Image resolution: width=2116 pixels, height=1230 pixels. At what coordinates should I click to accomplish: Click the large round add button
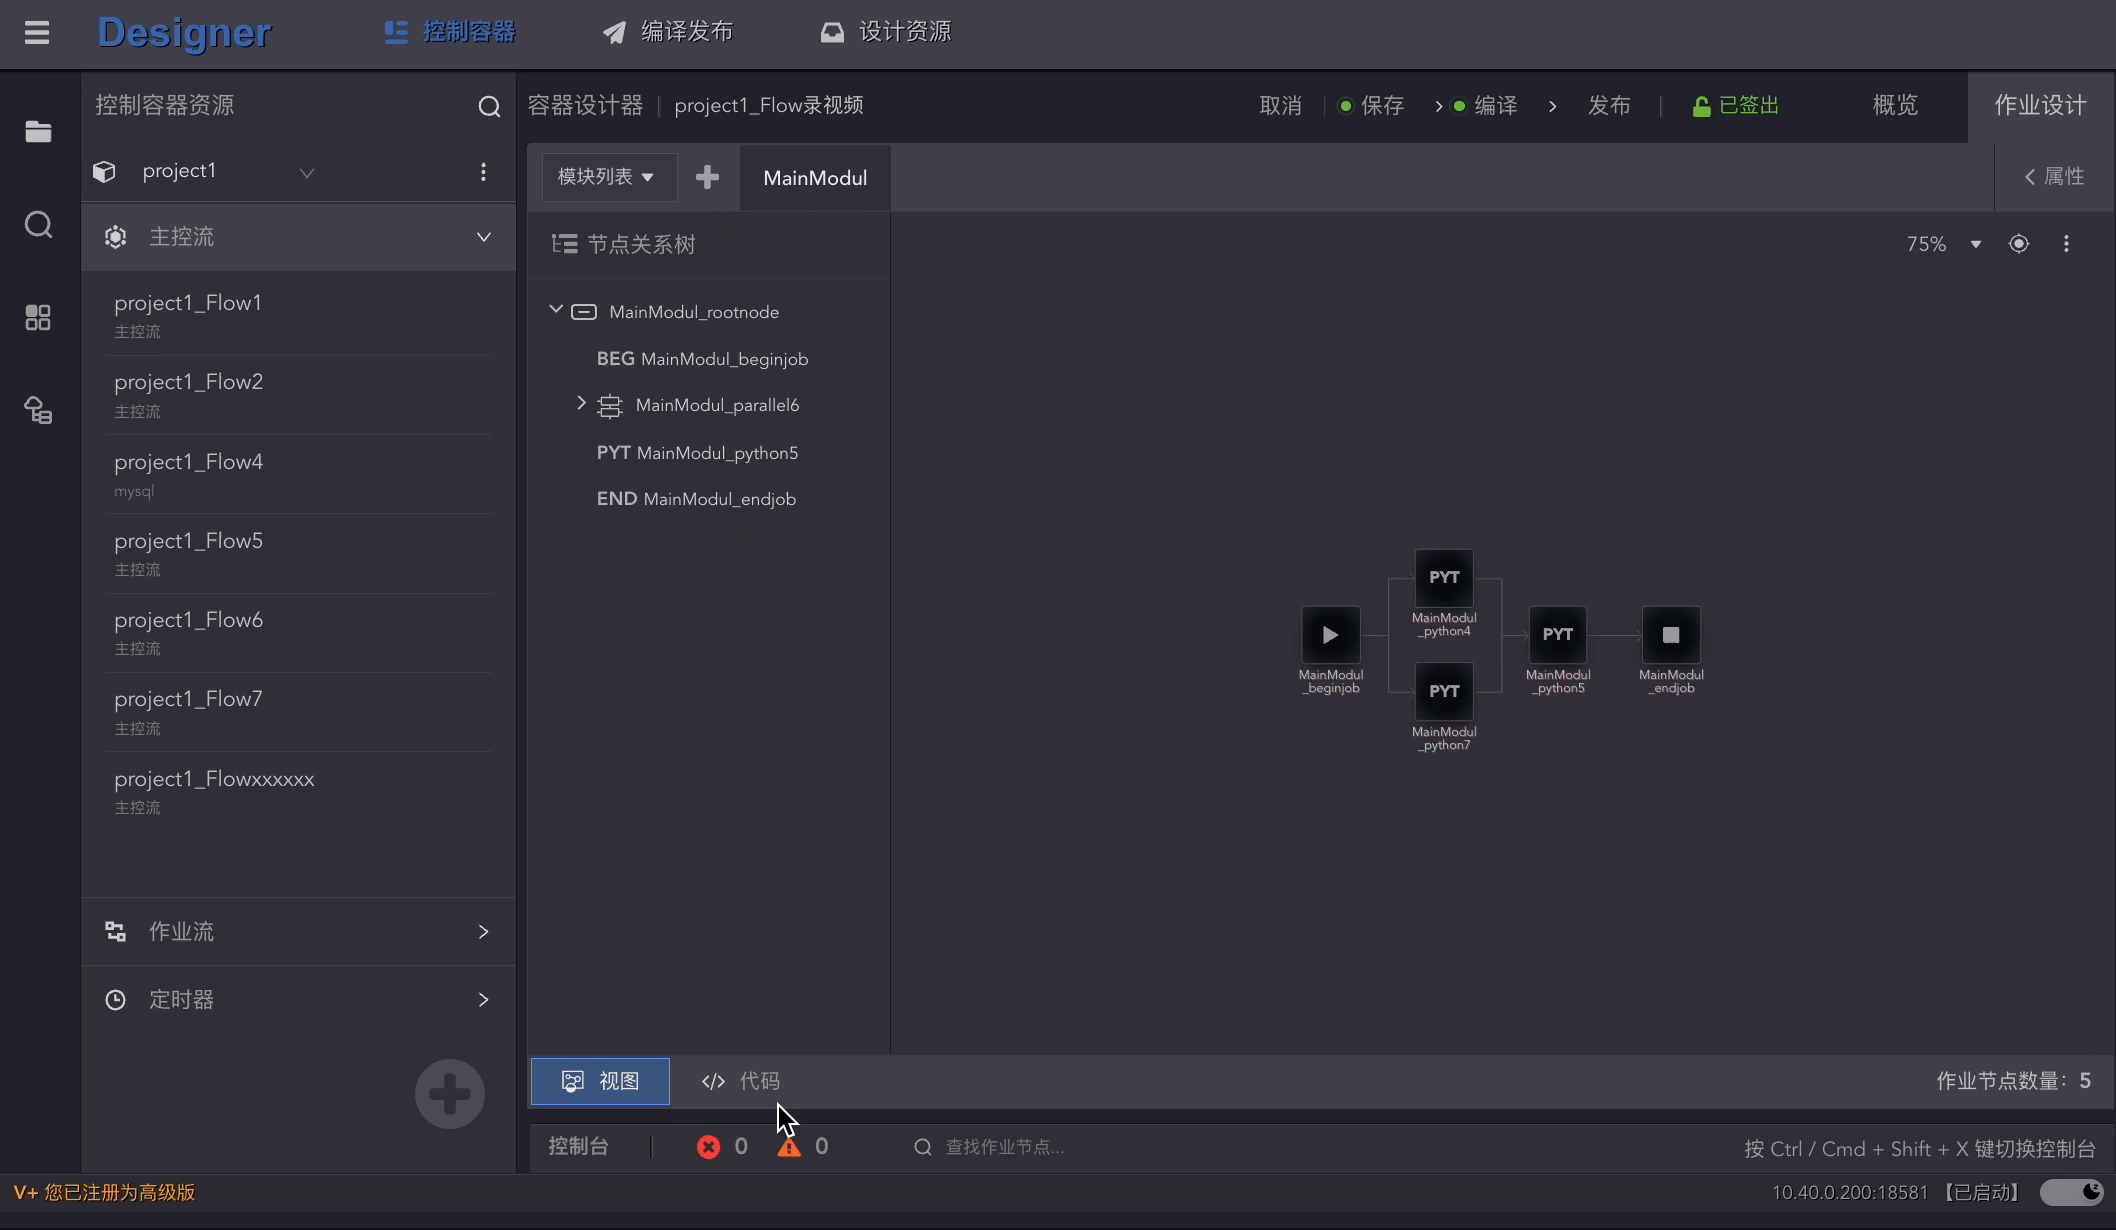pyautogui.click(x=449, y=1093)
